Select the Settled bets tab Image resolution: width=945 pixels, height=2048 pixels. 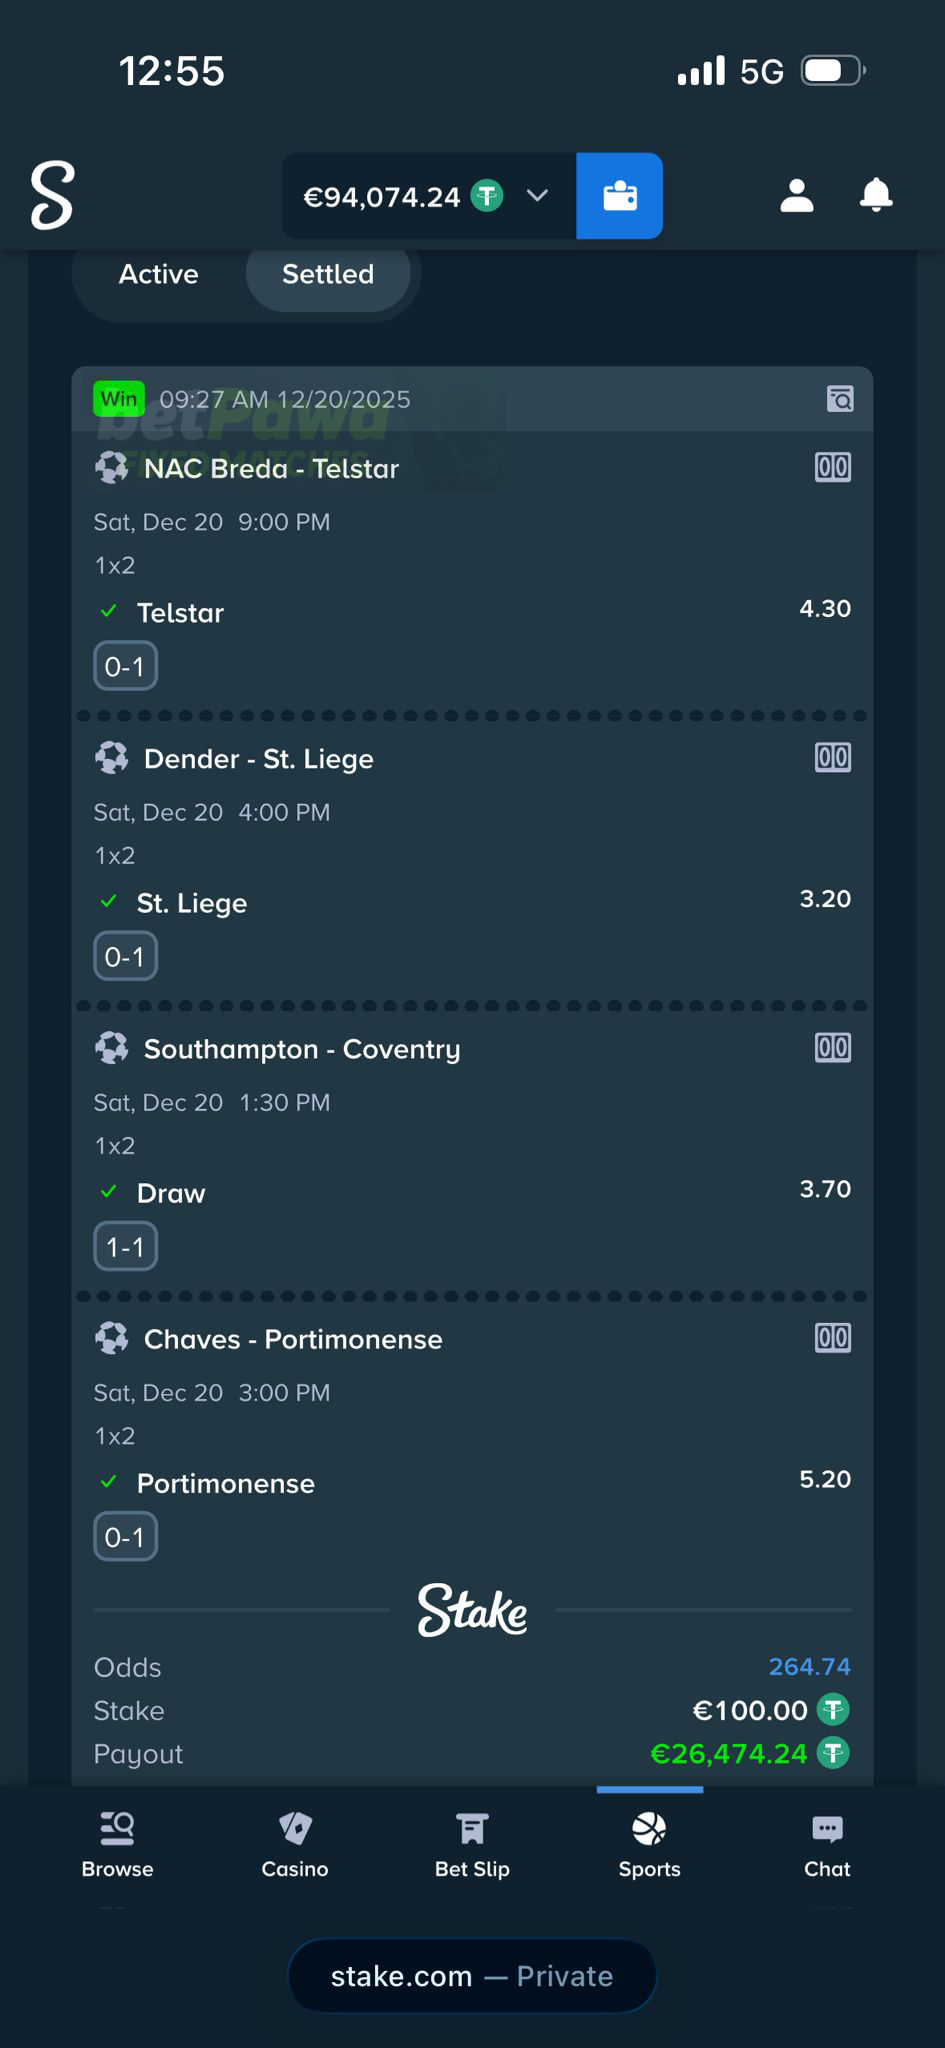point(328,274)
